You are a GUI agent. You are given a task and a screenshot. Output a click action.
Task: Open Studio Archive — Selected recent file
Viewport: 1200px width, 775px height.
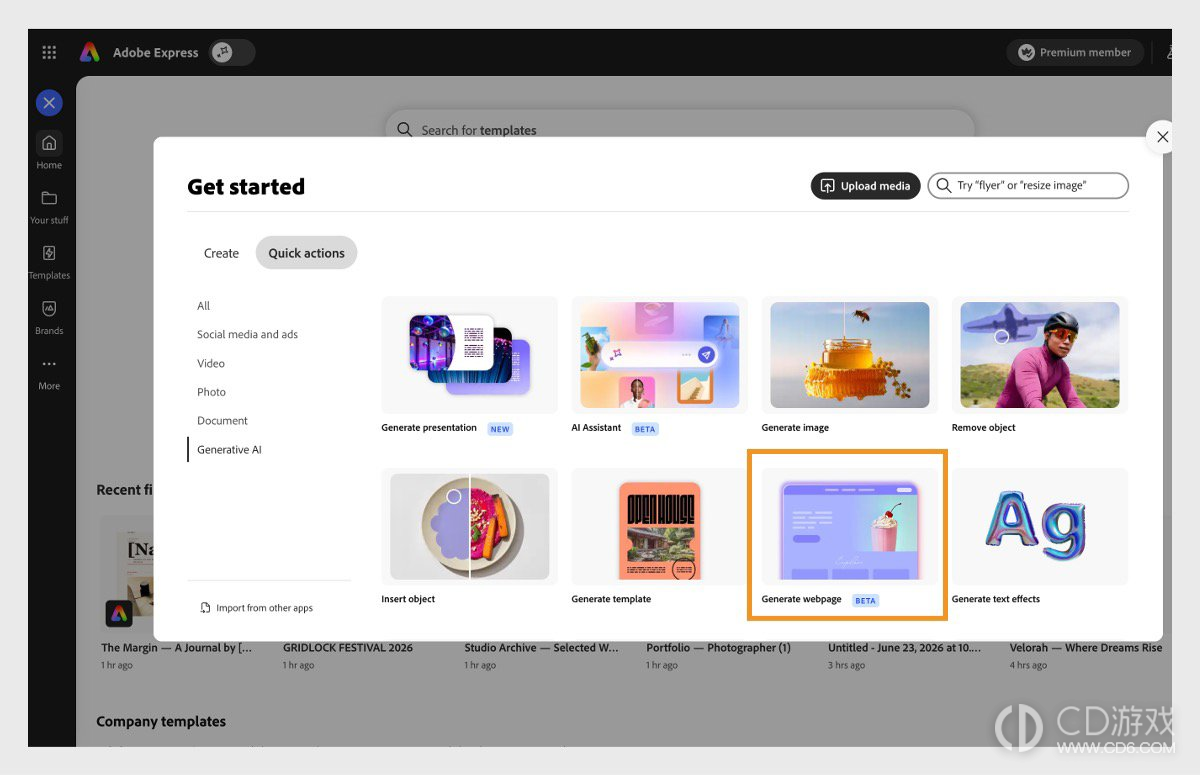point(541,648)
